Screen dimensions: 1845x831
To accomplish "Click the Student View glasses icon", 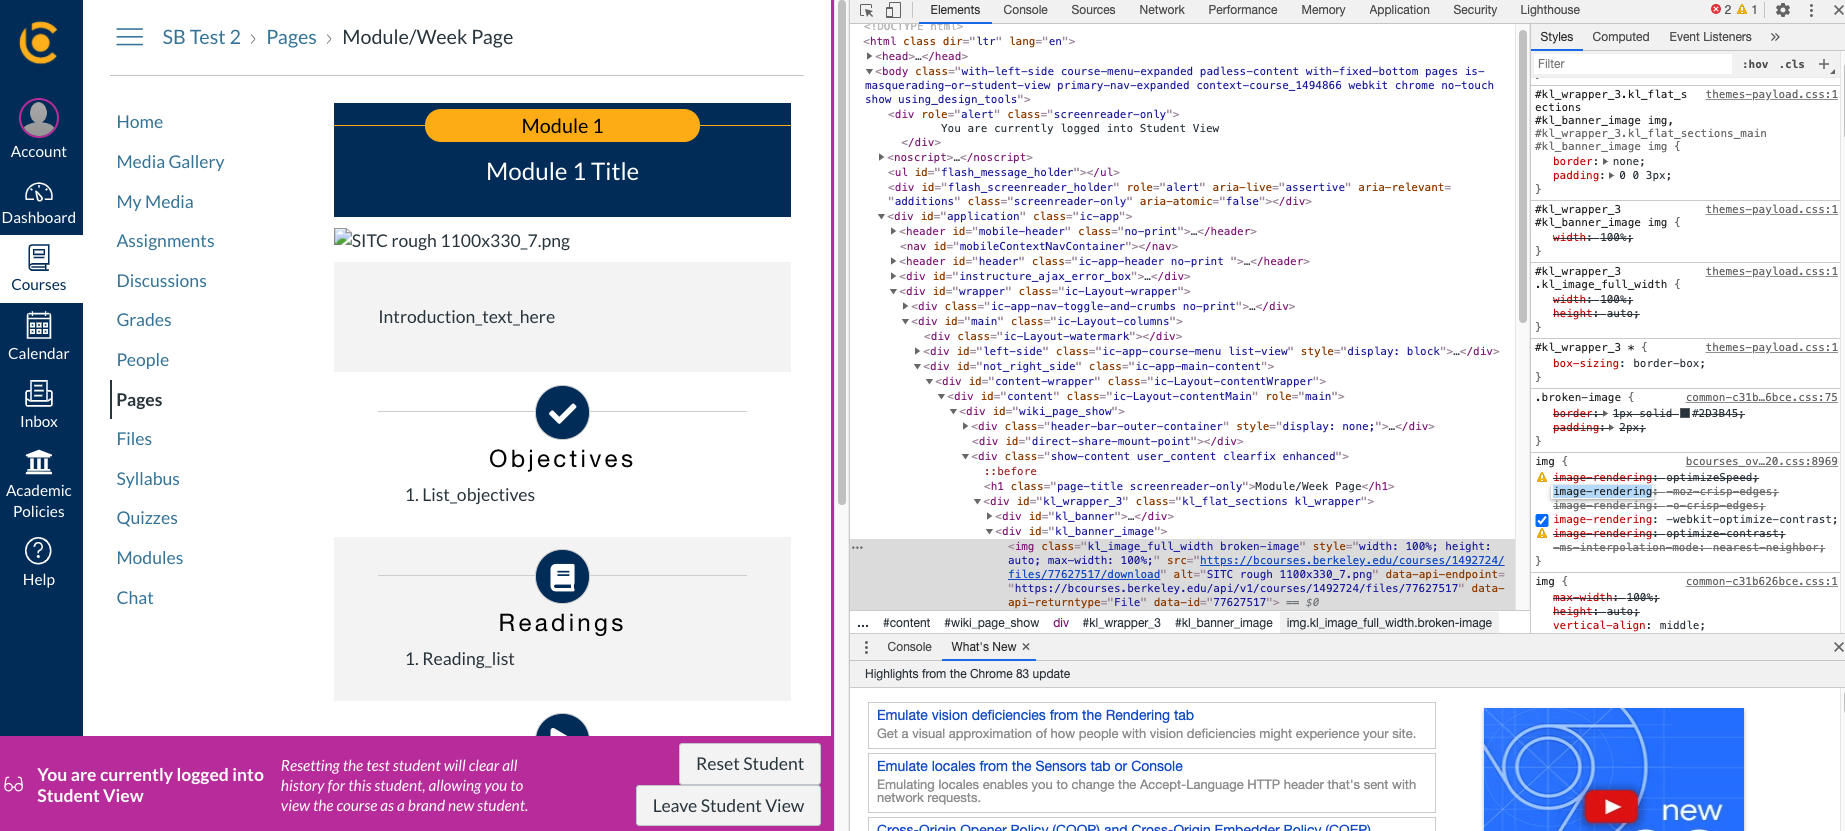I will click(x=14, y=785).
